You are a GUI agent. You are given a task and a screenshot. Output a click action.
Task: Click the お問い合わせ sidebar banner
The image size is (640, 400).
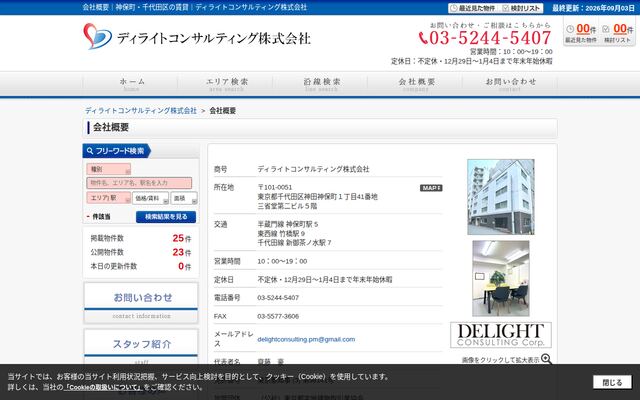point(141,303)
